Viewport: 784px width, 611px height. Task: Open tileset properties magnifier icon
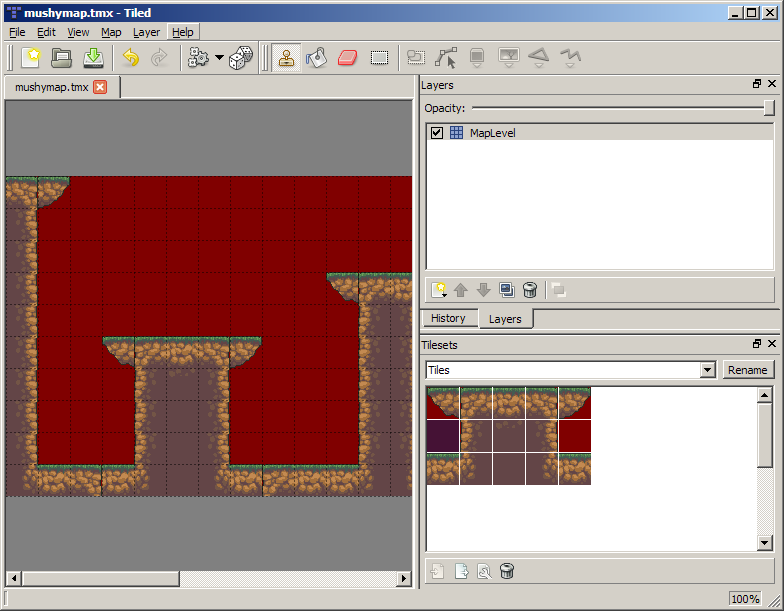click(x=484, y=571)
